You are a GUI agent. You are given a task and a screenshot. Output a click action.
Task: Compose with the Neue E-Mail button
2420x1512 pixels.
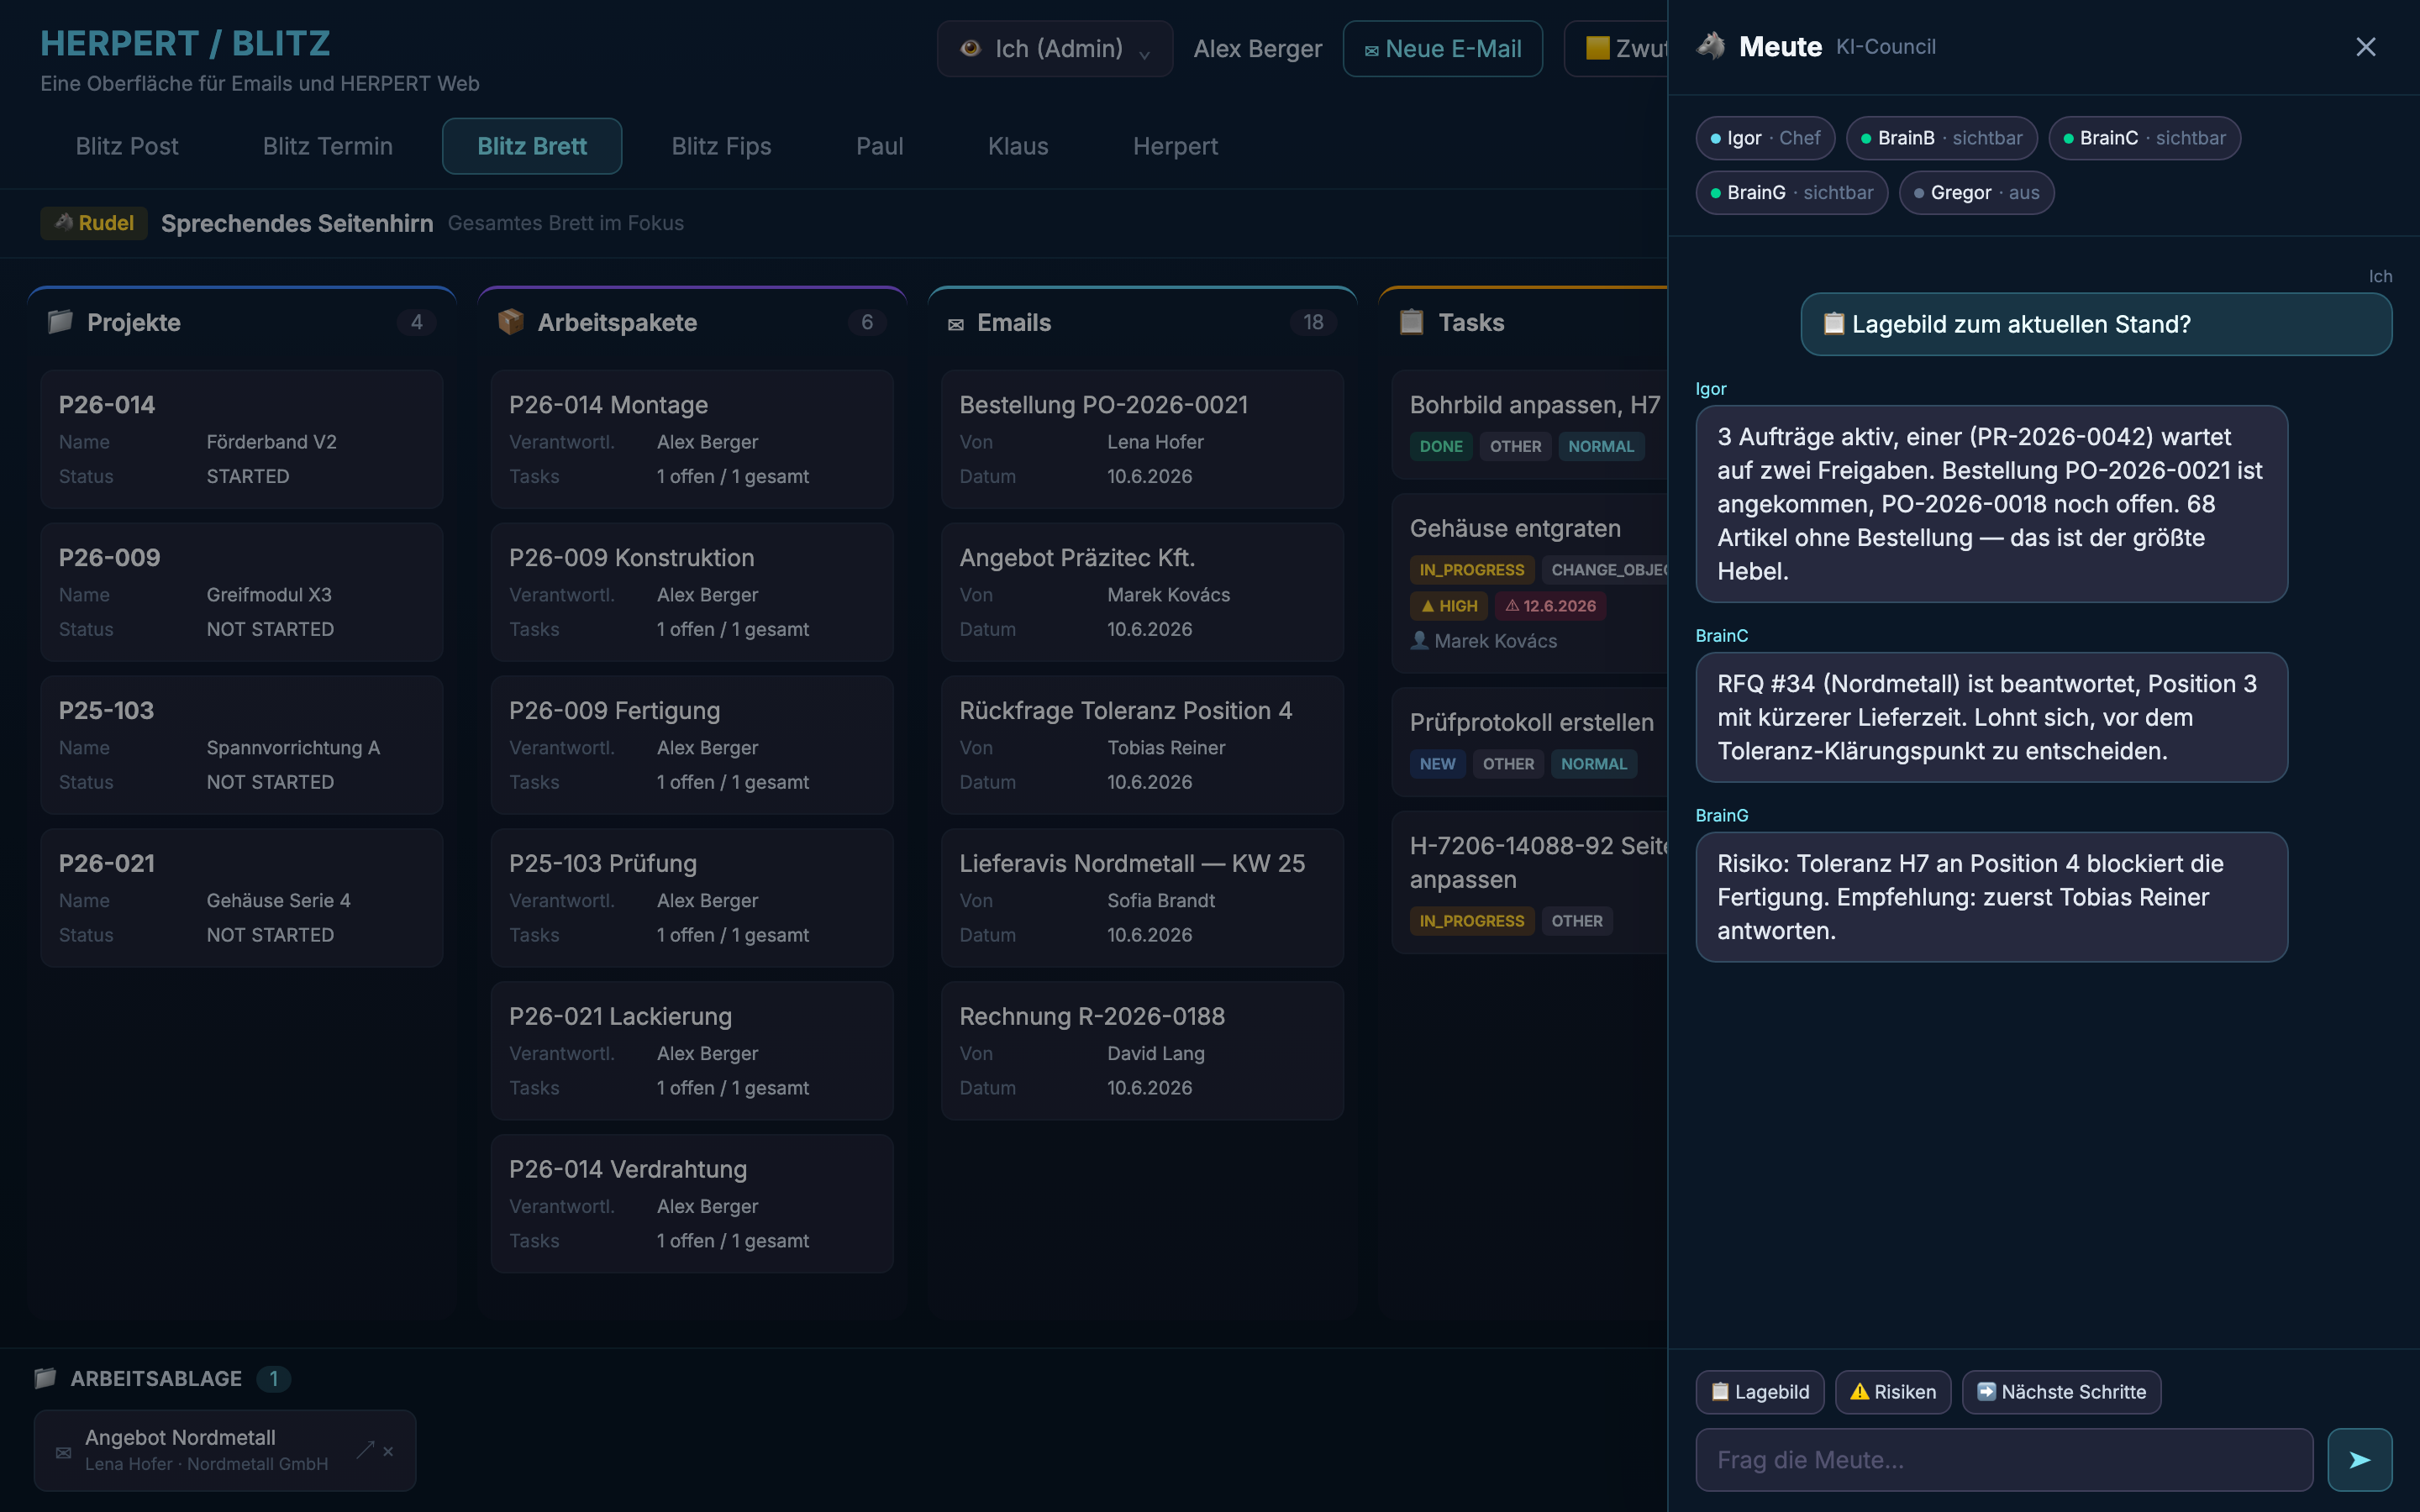point(1442,48)
